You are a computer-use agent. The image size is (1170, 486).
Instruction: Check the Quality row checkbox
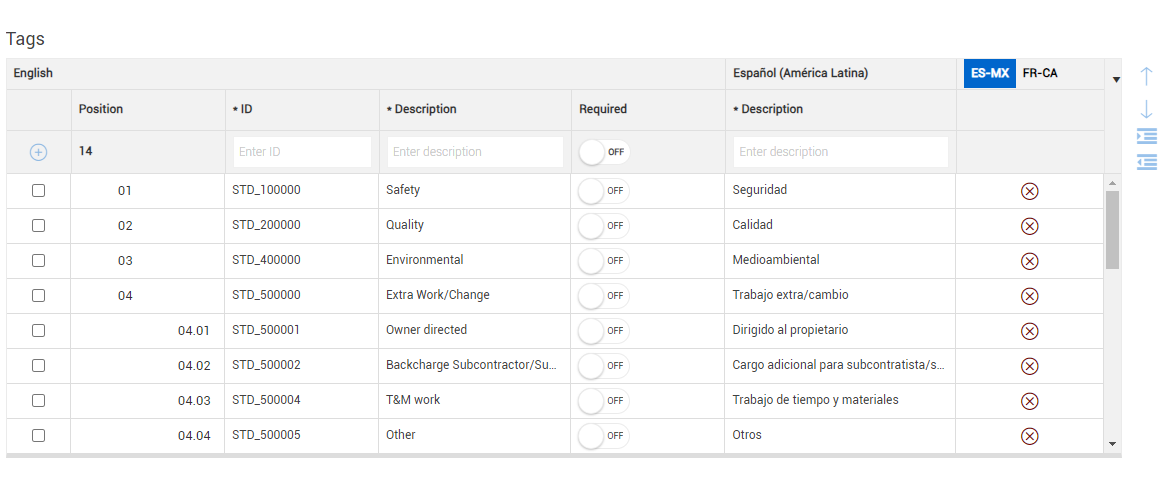tap(39, 225)
